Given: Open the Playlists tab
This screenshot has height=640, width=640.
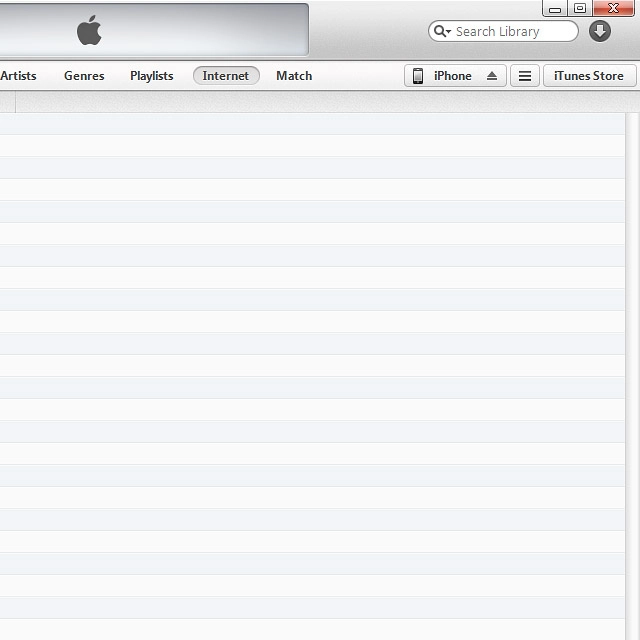Looking at the screenshot, I should click(151, 76).
